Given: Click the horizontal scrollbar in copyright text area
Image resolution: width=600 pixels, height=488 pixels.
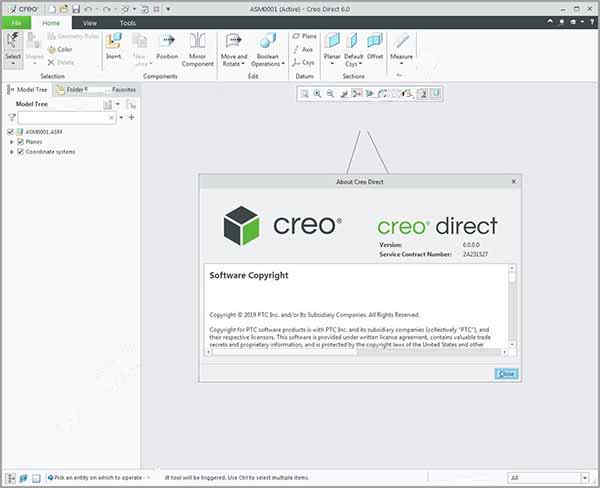Looking at the screenshot, I should [x=356, y=352].
